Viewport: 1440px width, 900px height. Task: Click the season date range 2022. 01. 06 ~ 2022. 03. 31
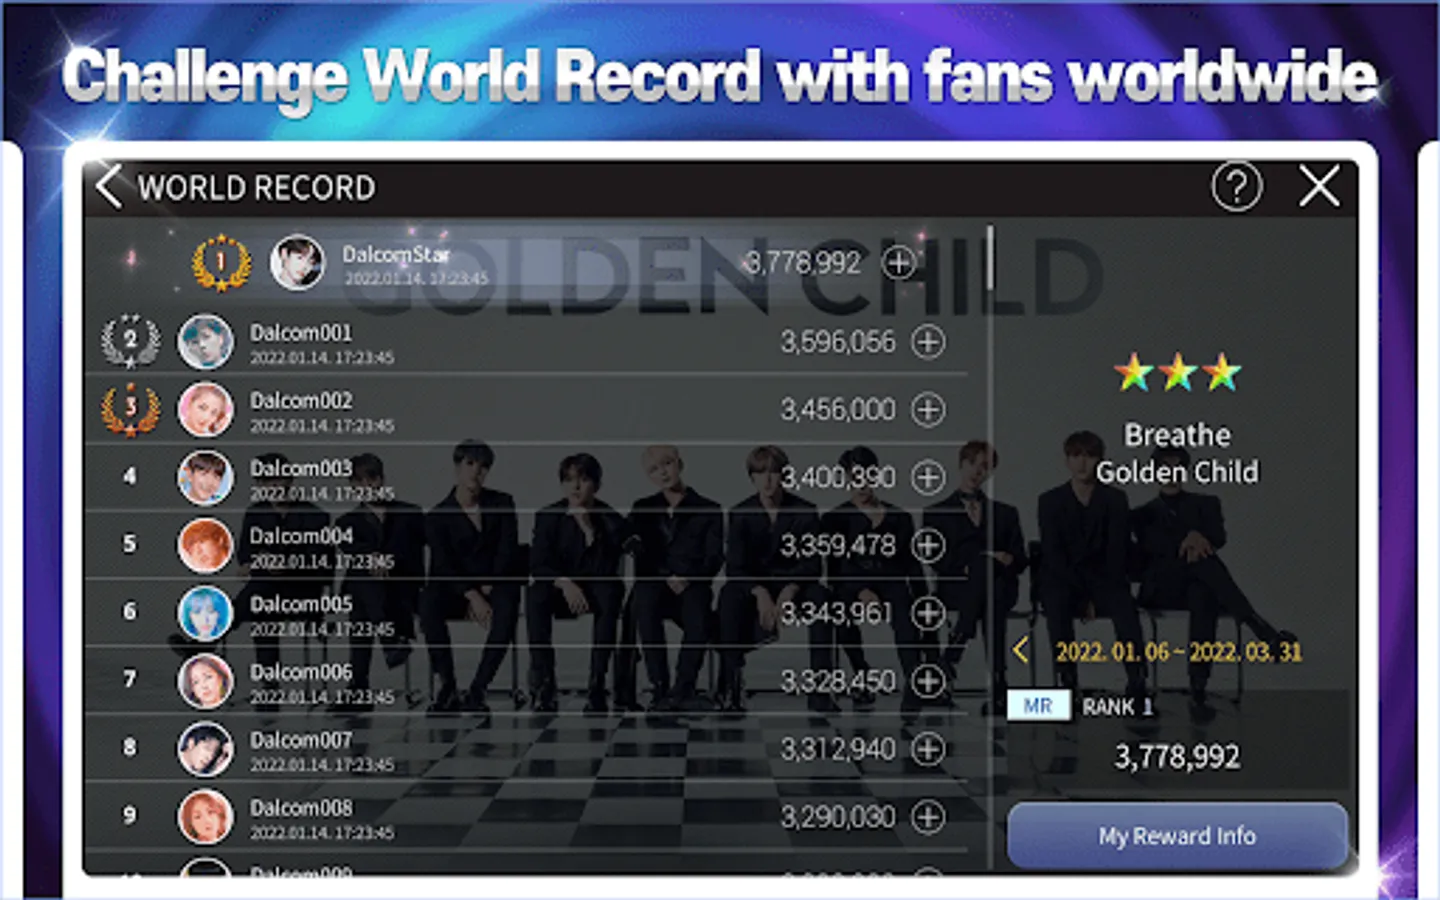coord(1179,652)
